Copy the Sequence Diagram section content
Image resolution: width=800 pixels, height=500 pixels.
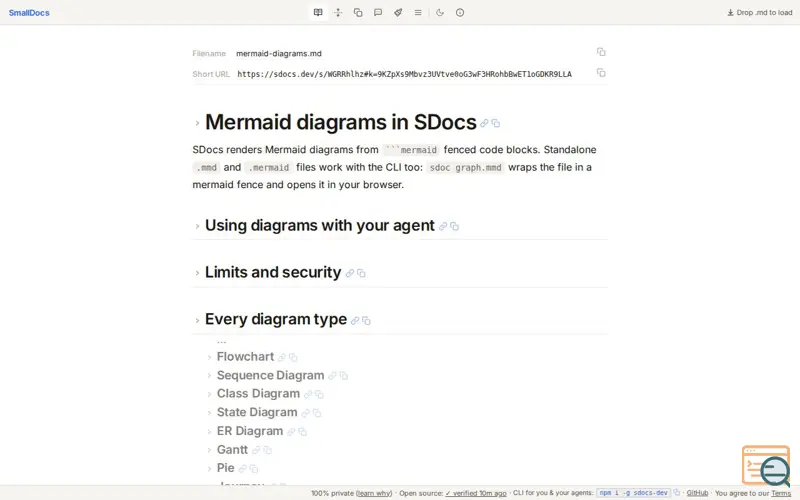tap(343, 376)
